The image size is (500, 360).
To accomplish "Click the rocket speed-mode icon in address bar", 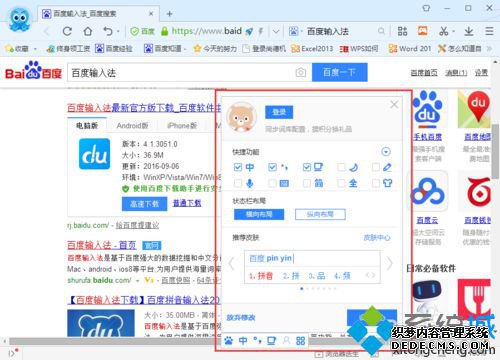I will pyautogui.click(x=249, y=32).
